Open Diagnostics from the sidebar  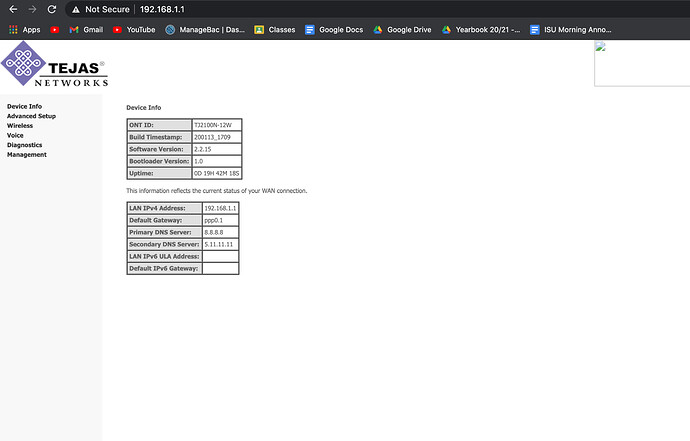pos(24,145)
